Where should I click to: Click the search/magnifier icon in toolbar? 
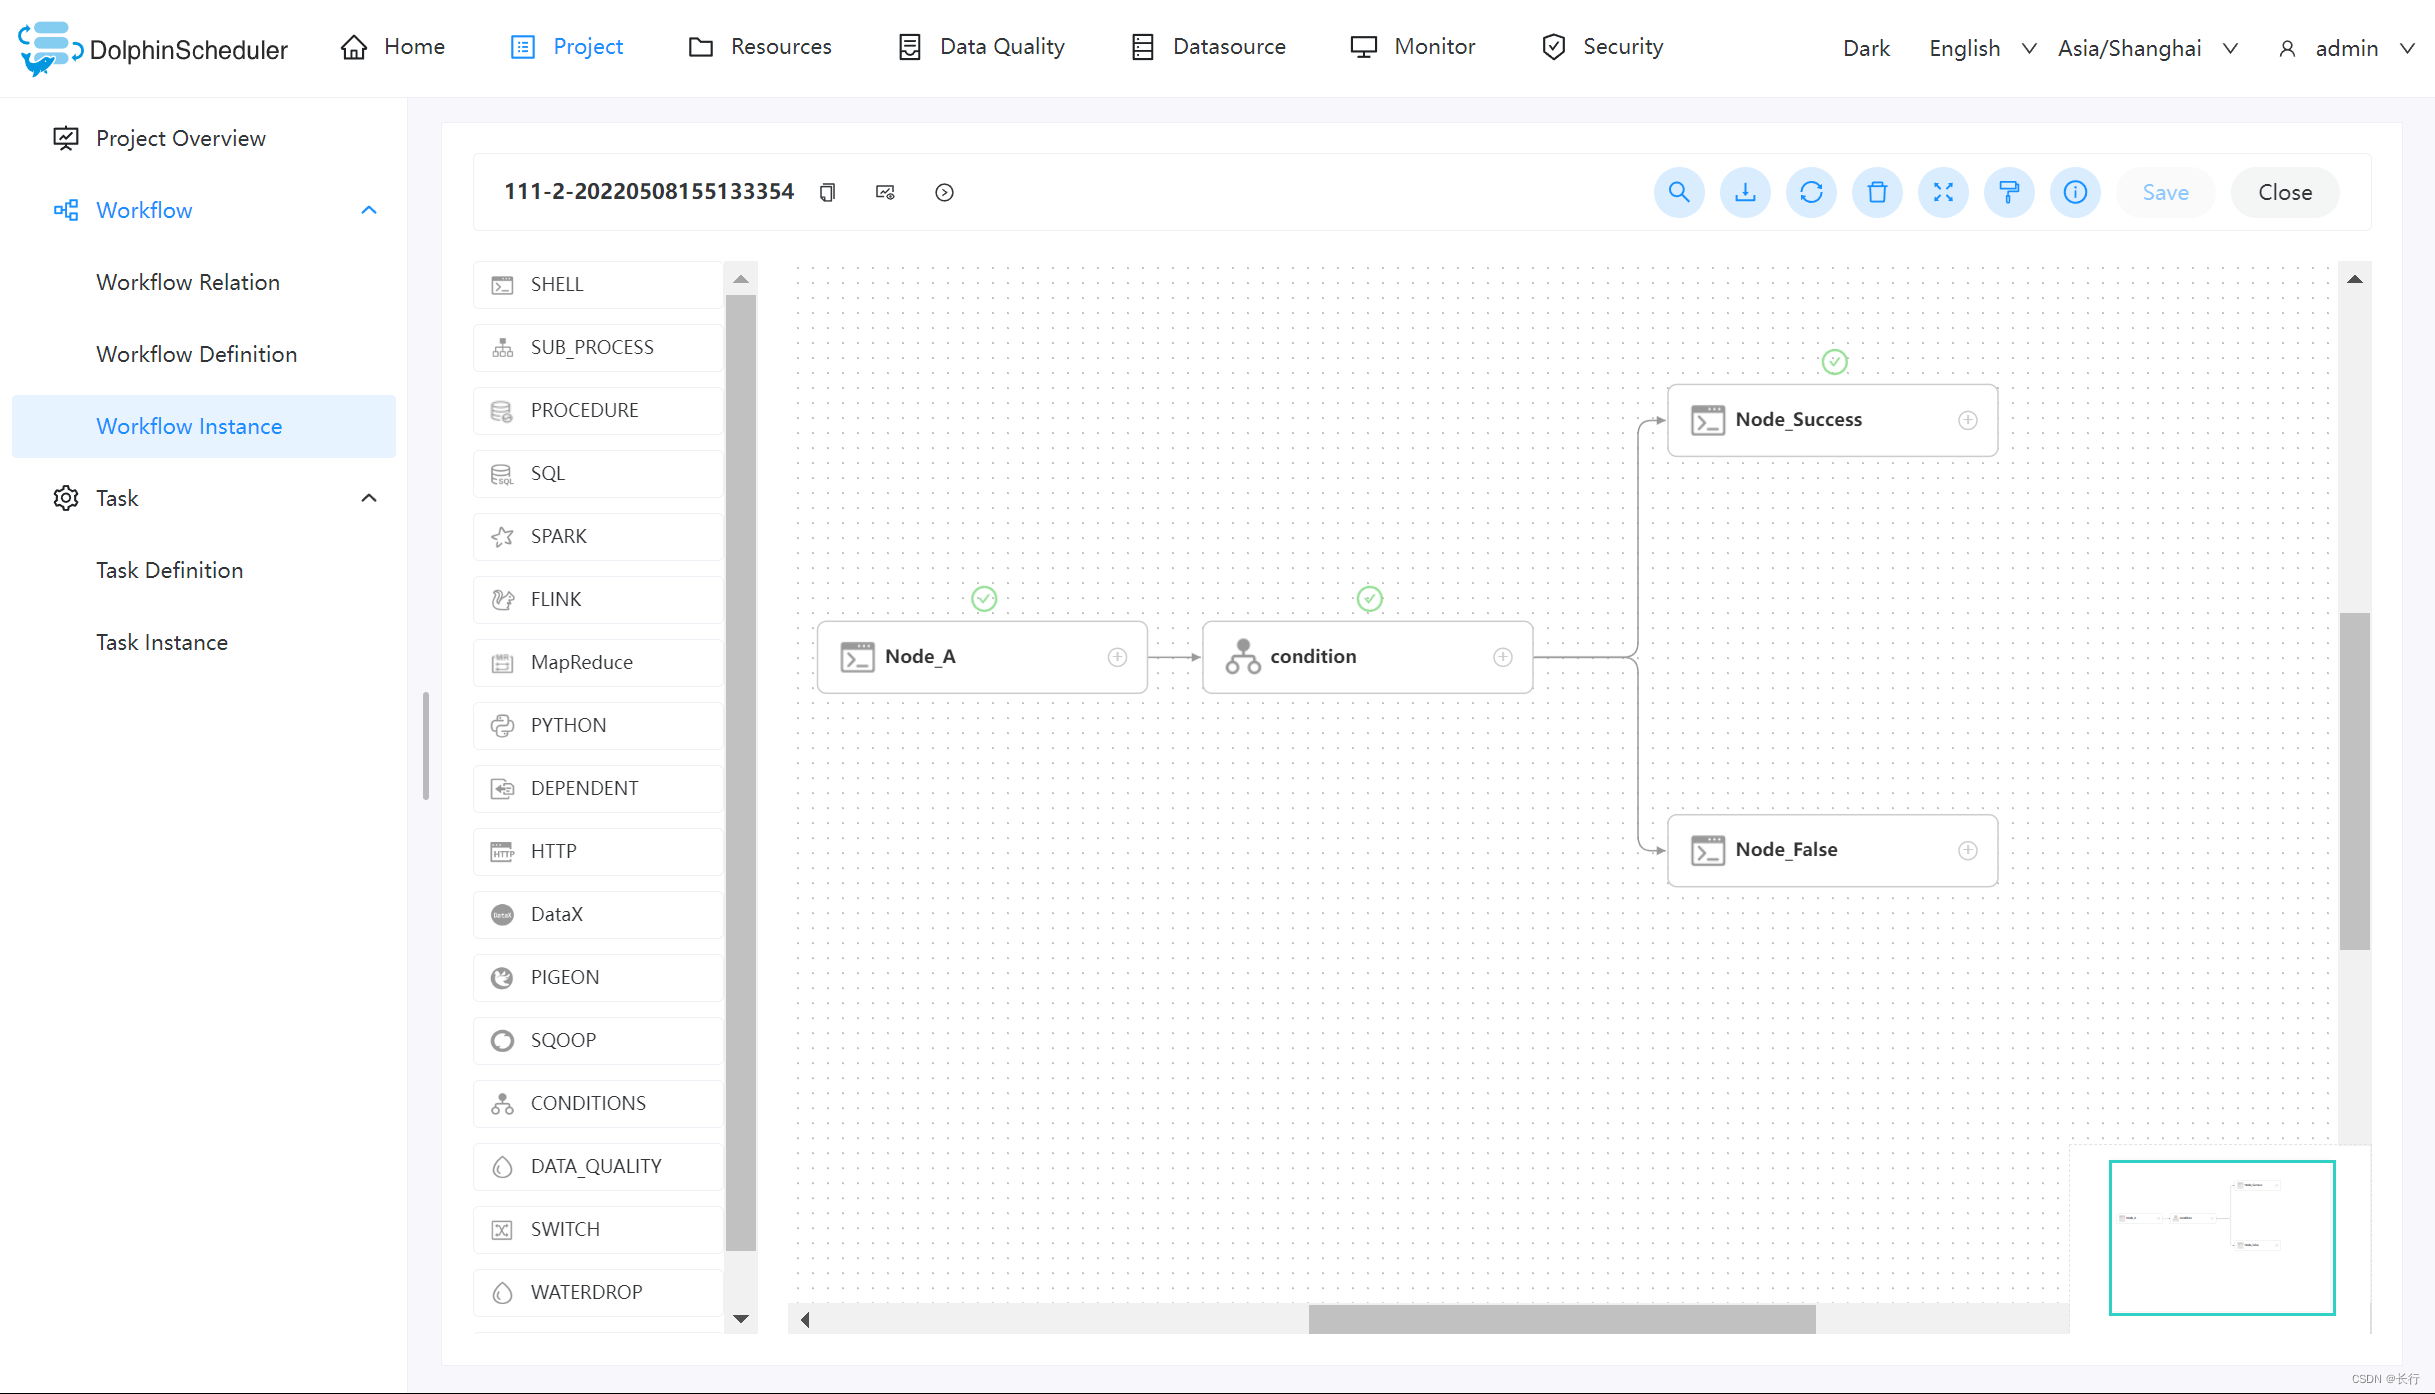tap(1677, 191)
